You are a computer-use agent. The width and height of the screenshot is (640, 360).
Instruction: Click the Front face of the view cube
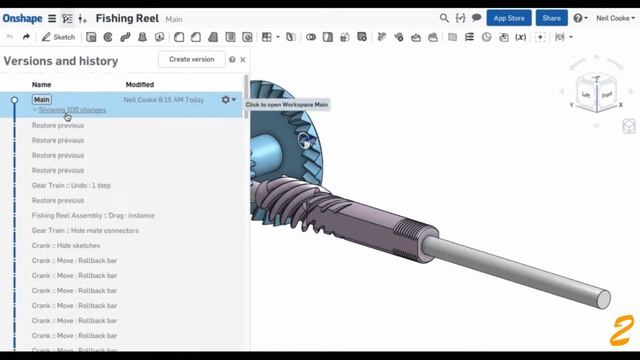pyautogui.click(x=607, y=95)
